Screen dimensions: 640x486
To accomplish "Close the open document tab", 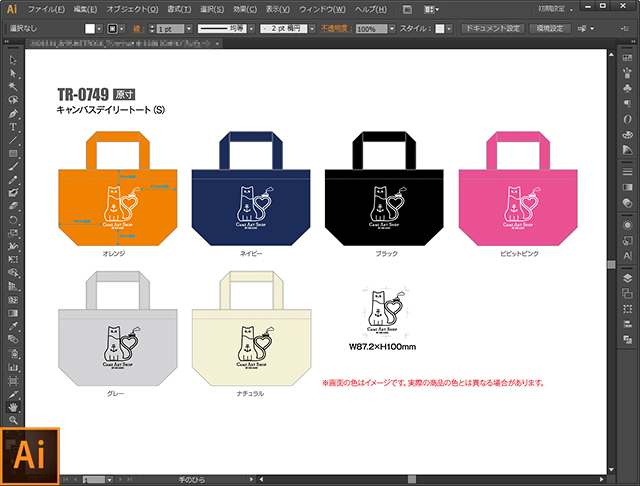I will click(x=218, y=43).
